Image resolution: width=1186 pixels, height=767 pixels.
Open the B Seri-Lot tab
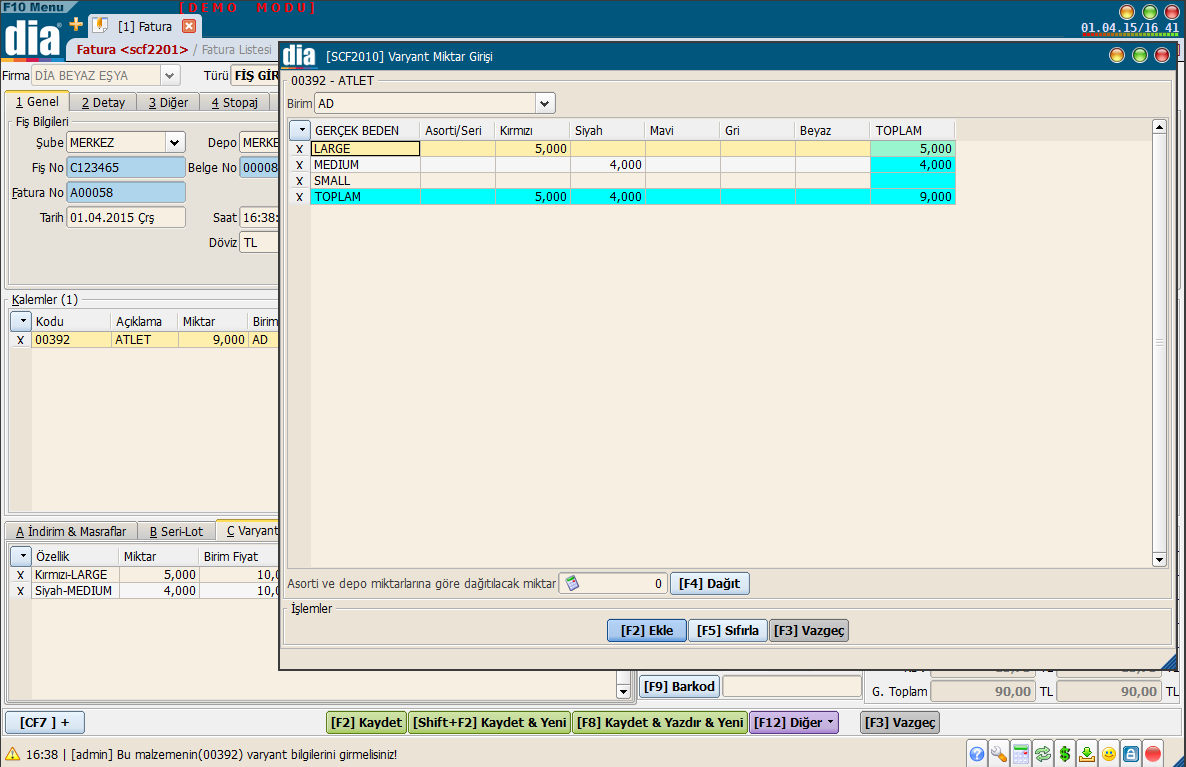click(176, 531)
